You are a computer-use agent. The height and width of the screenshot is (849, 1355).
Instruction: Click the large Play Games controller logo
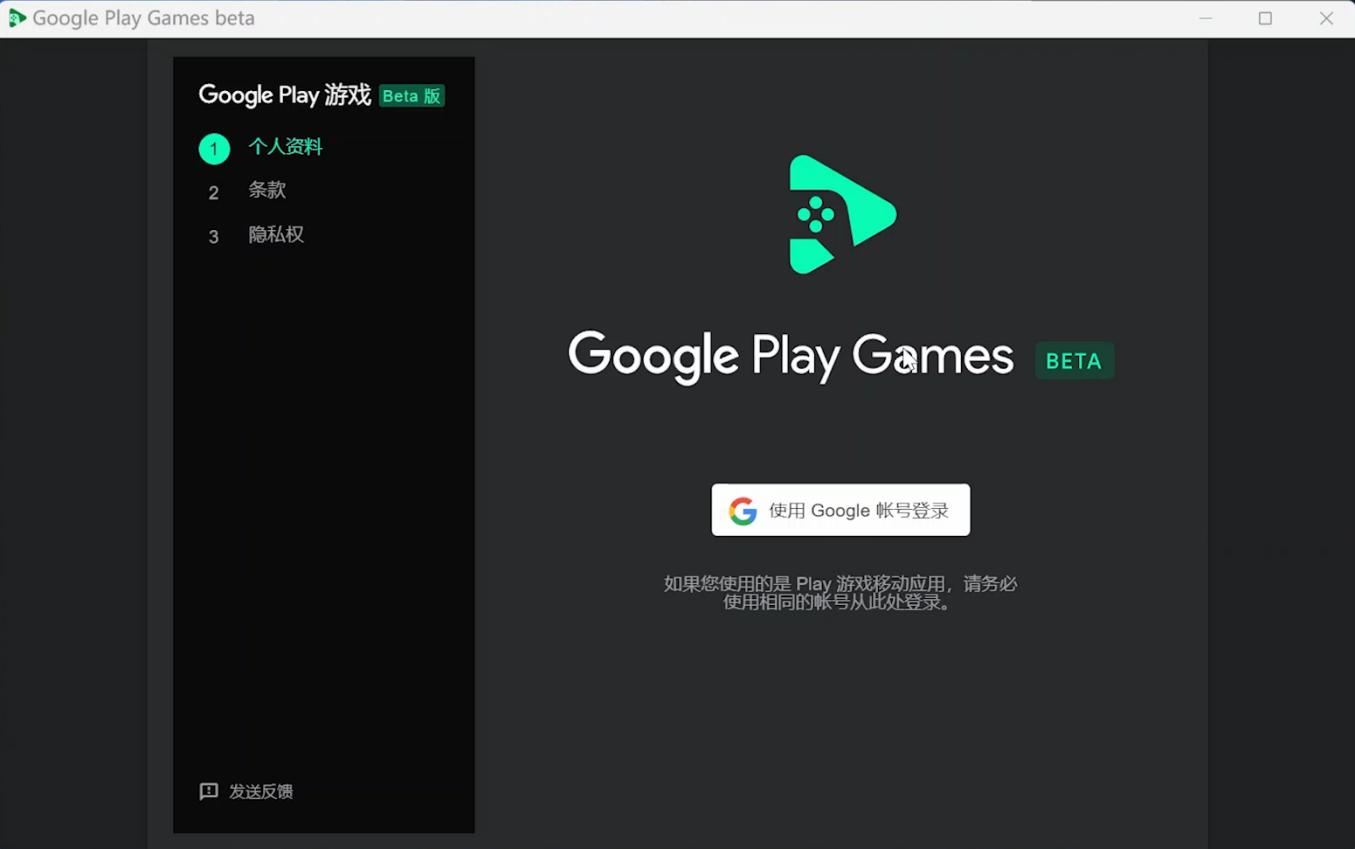pos(842,214)
